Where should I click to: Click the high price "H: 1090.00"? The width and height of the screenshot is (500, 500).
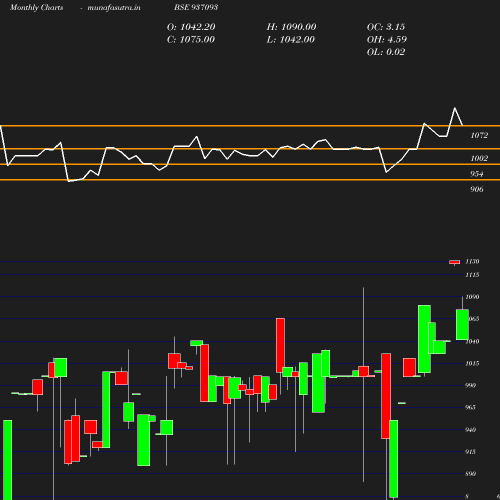[291, 27]
